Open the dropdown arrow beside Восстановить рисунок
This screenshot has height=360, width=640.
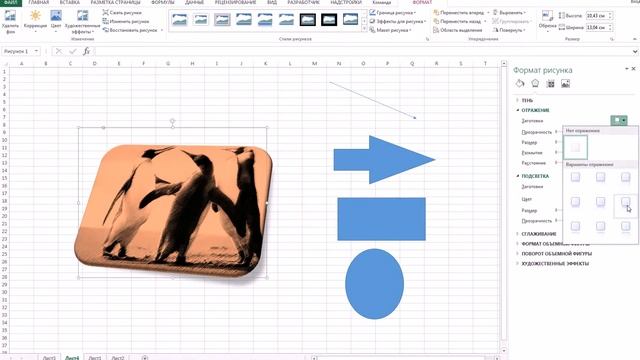(x=162, y=30)
